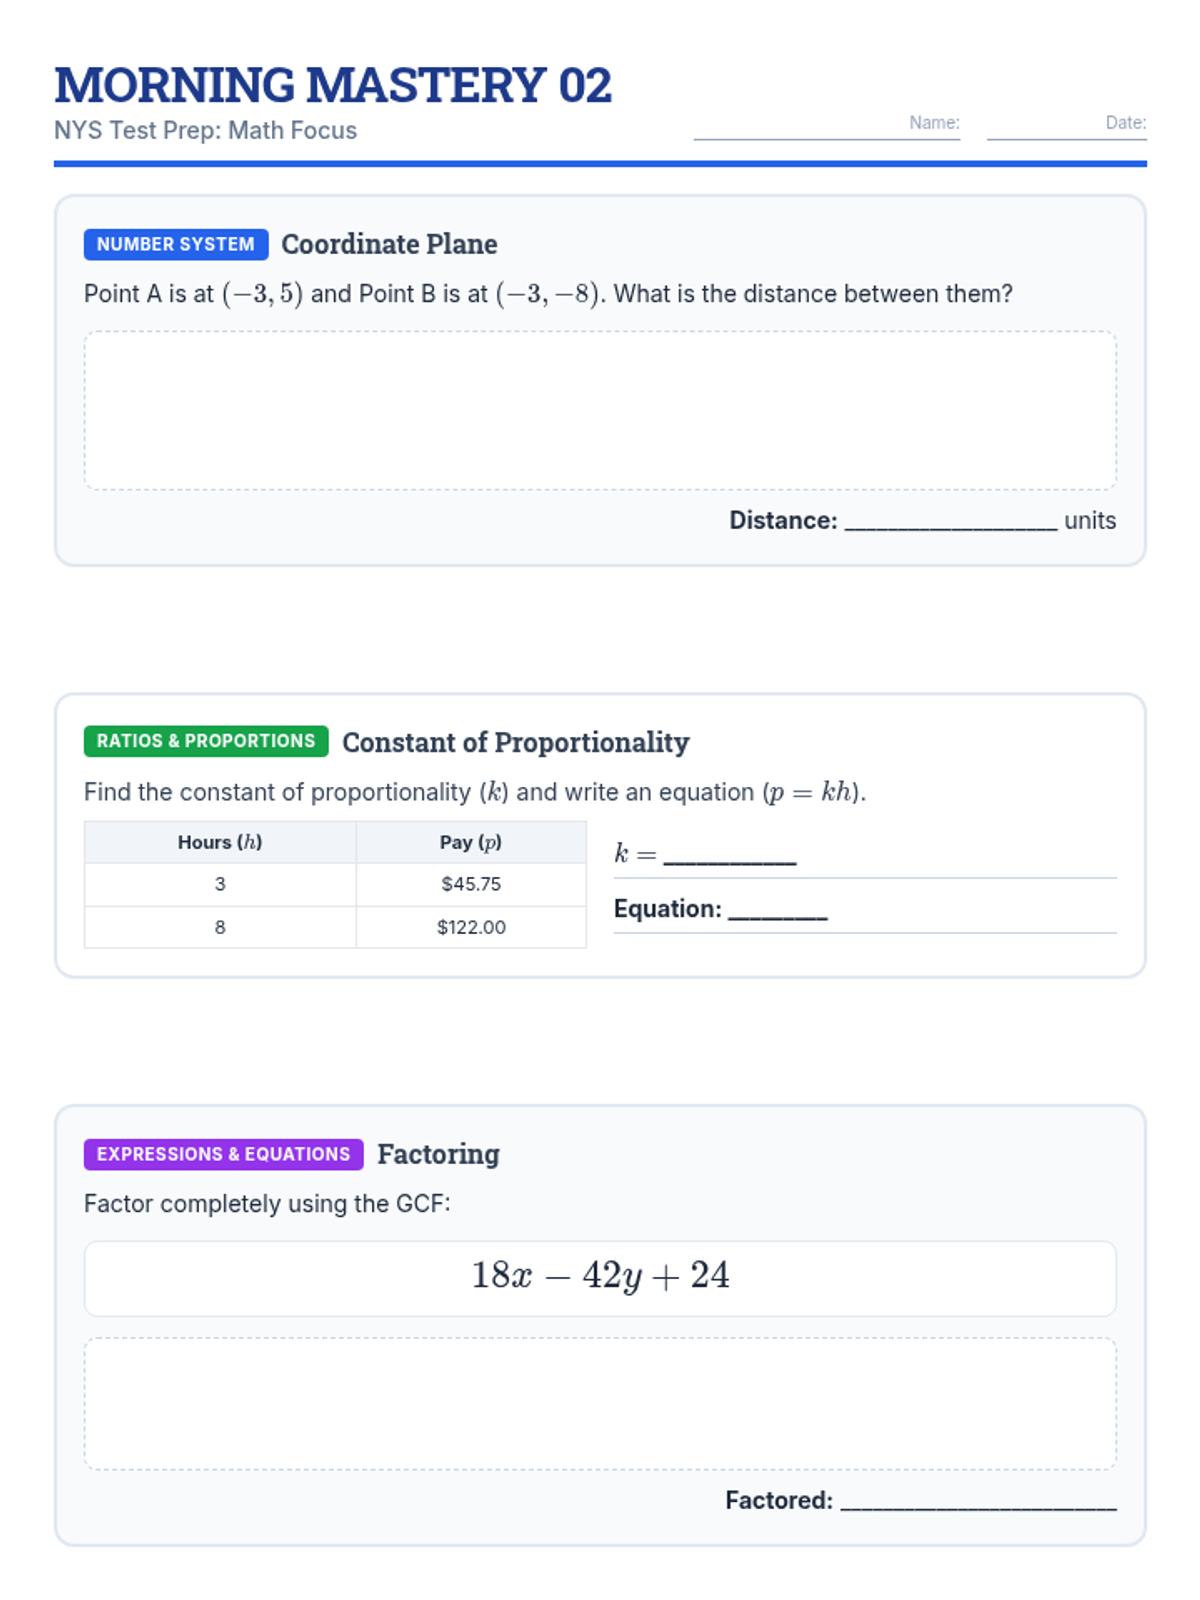The width and height of the screenshot is (1200, 1600).
Task: Click the Equation answer blank
Action: pos(778,909)
